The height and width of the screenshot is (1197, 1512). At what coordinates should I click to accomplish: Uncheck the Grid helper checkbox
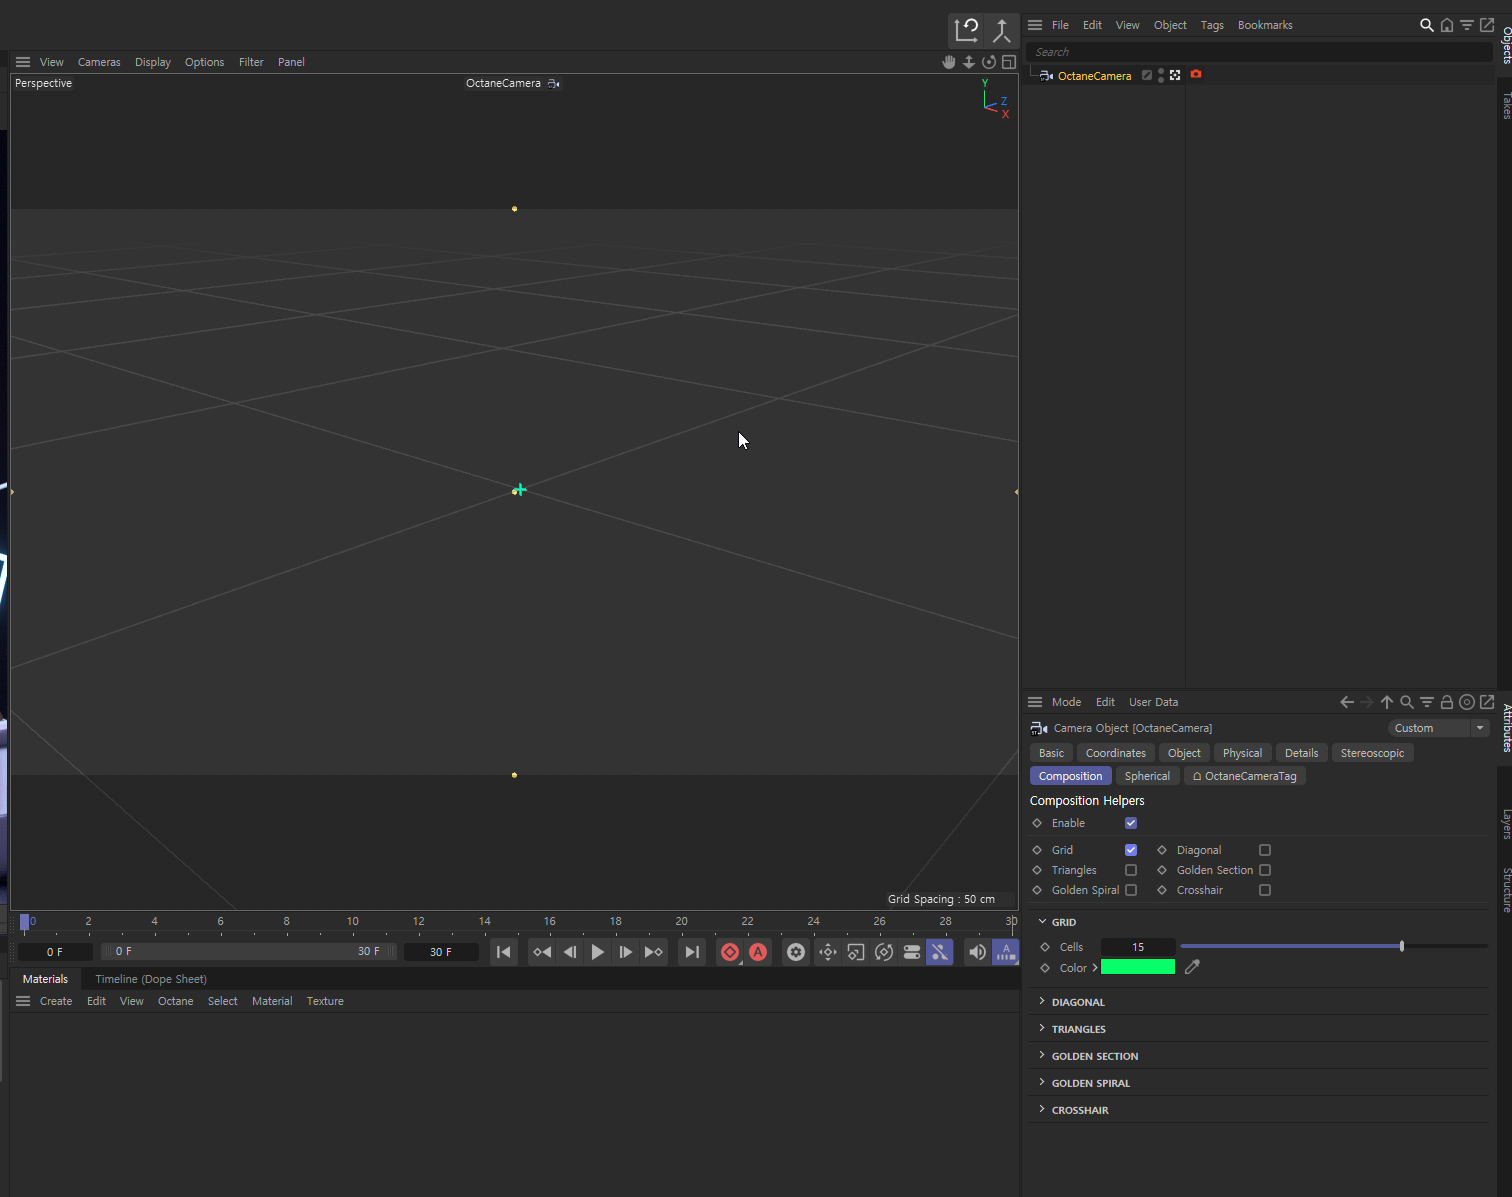tap(1131, 850)
